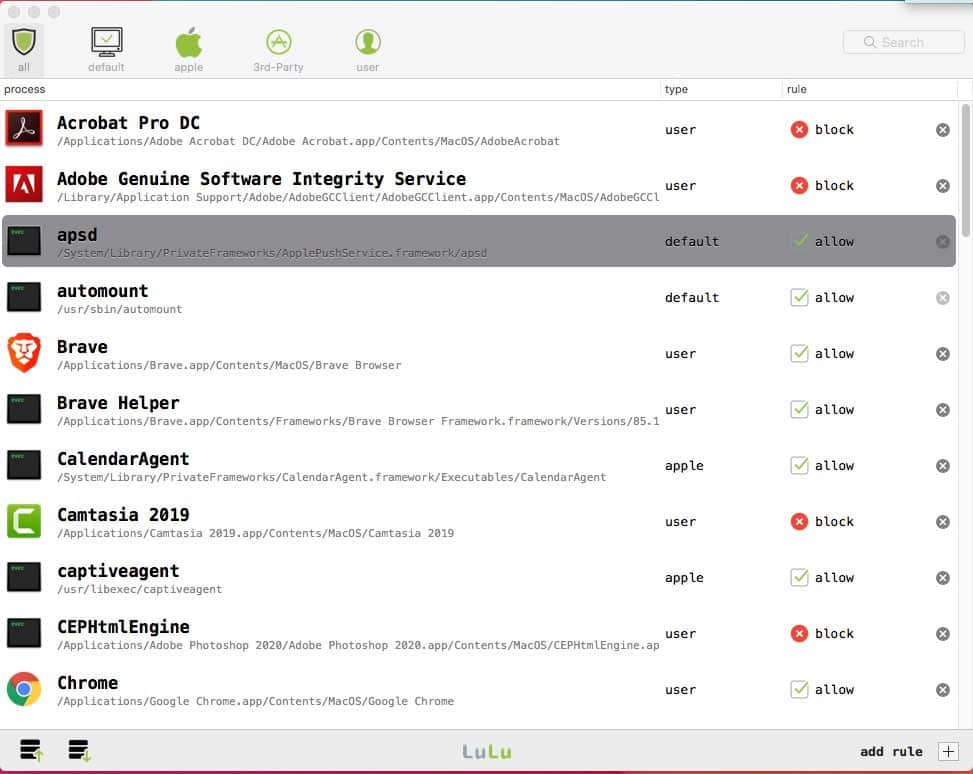973x774 pixels.
Task: Click the vertical scrollbar of rules list
Action: coord(966,171)
